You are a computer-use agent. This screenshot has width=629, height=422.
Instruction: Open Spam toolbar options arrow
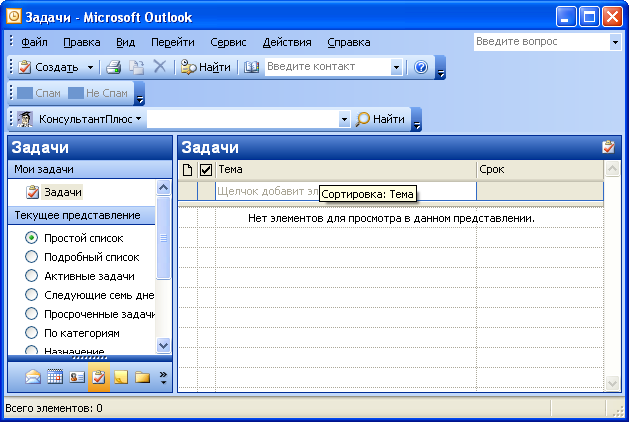tap(140, 93)
